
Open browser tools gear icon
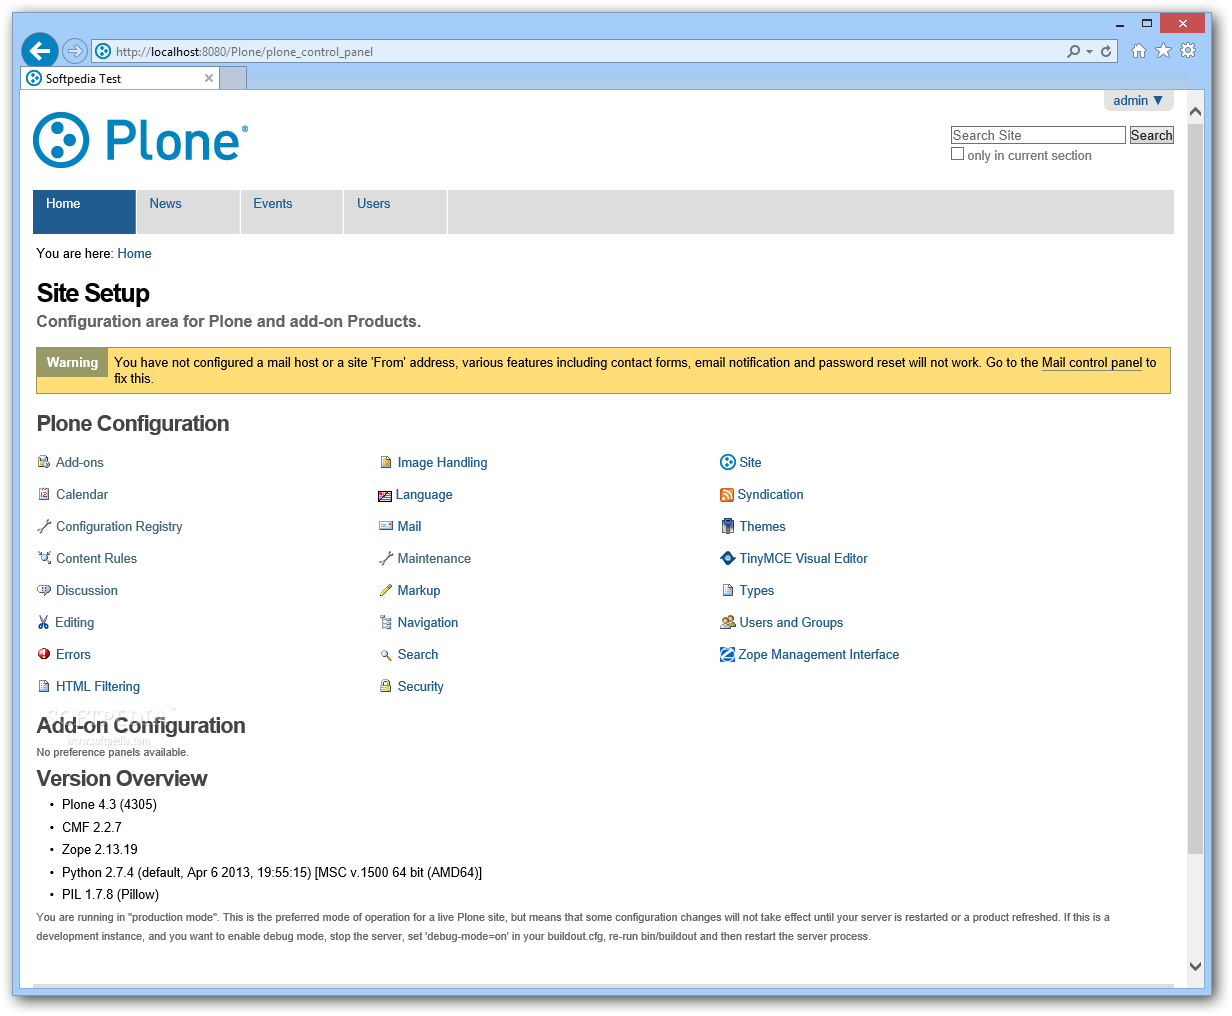coord(1188,51)
